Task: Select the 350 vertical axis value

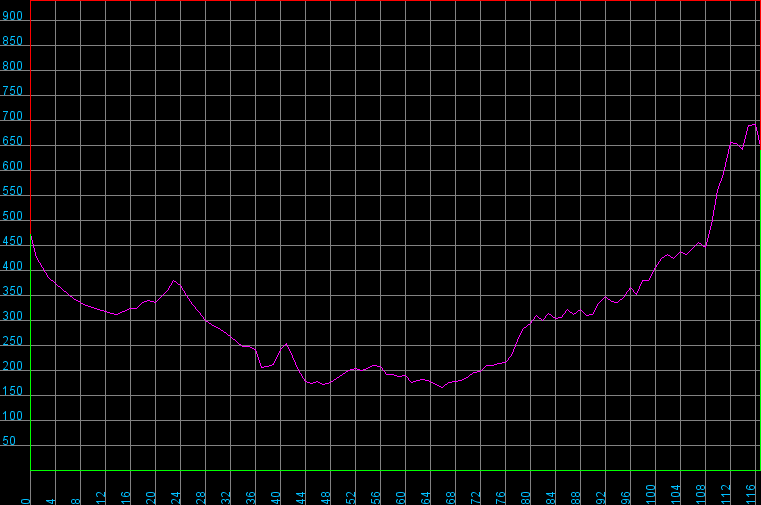Action: click(x=13, y=291)
